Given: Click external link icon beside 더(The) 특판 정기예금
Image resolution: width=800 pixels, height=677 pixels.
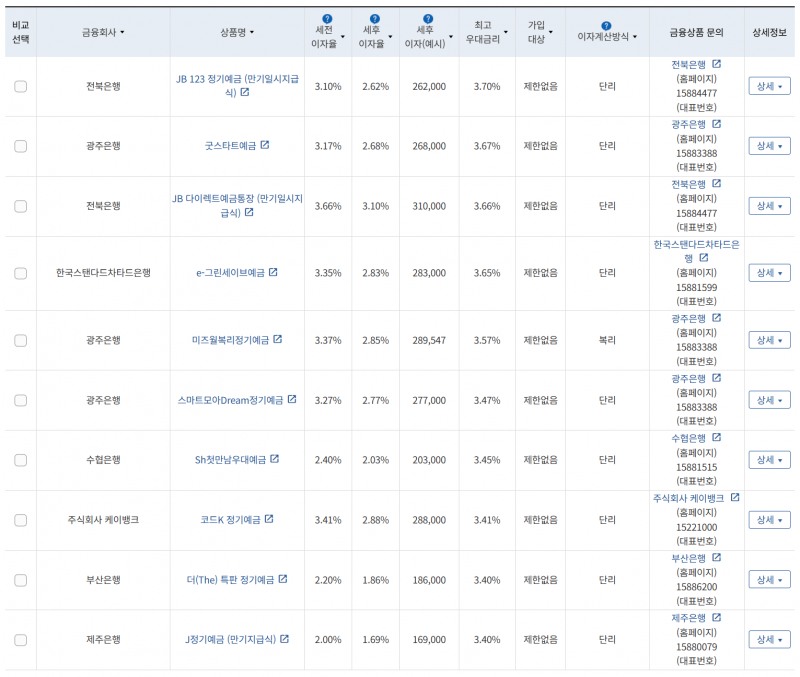Looking at the screenshot, I should click(283, 579).
